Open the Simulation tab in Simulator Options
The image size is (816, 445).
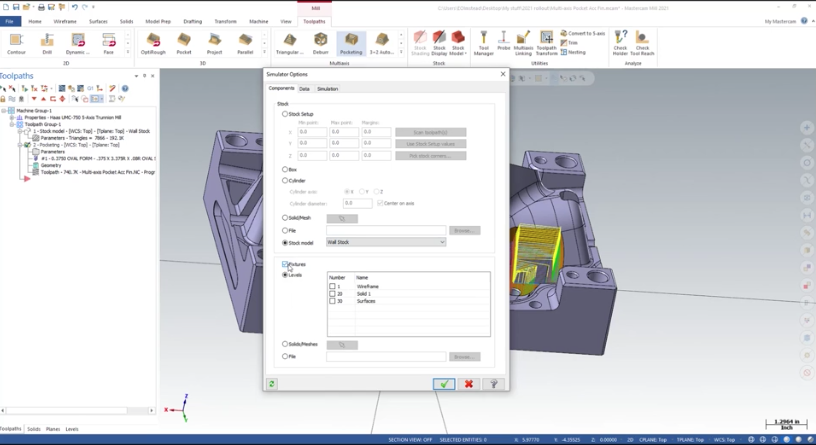point(327,89)
